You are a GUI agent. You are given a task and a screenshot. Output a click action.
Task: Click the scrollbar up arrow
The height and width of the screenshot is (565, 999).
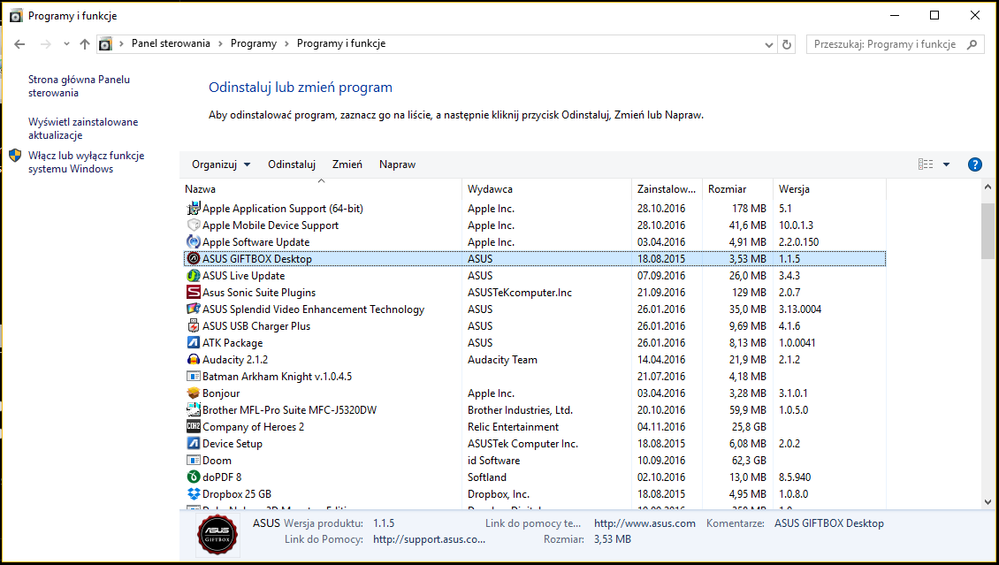988,187
